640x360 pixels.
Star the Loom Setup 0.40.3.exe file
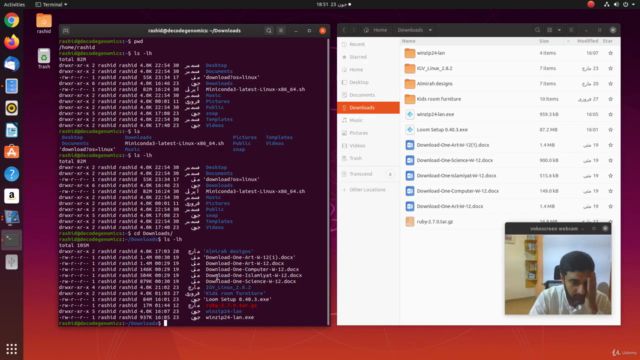point(610,129)
